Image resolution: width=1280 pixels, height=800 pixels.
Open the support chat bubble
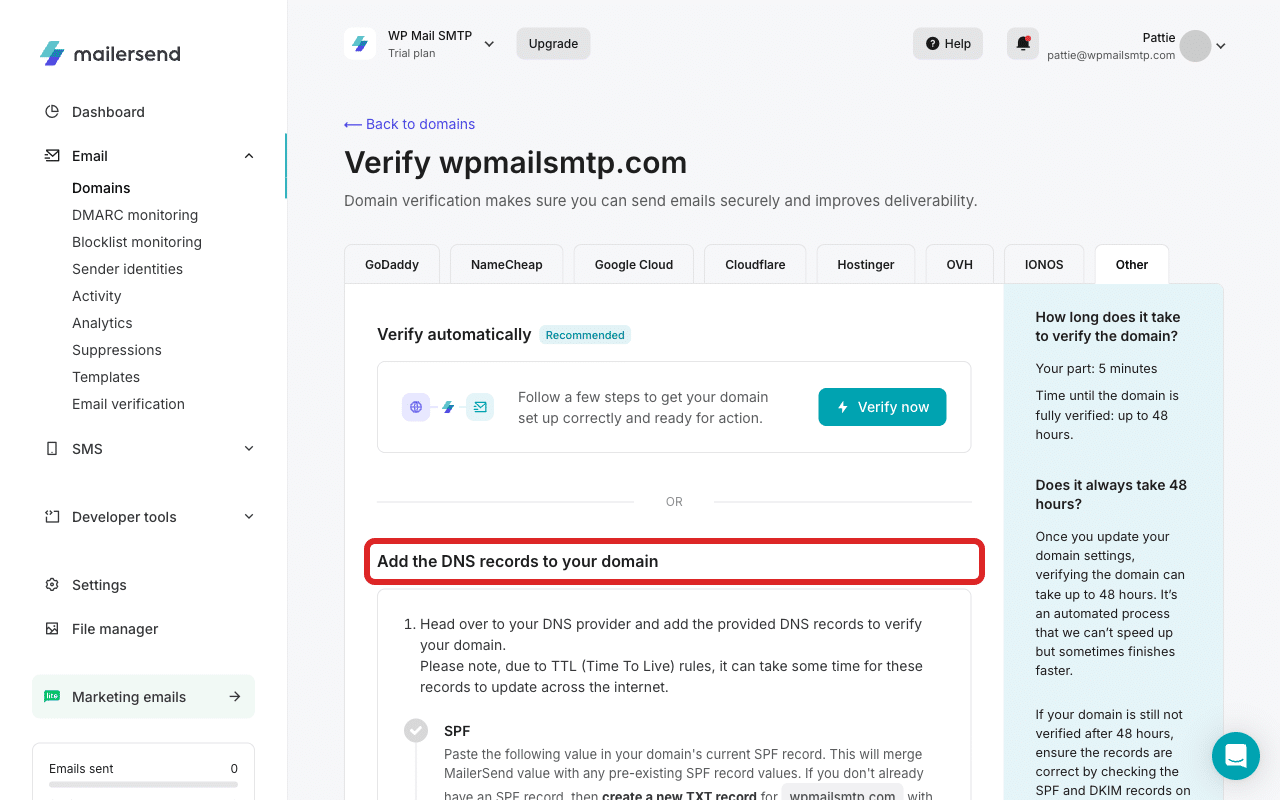pyautogui.click(x=1236, y=756)
